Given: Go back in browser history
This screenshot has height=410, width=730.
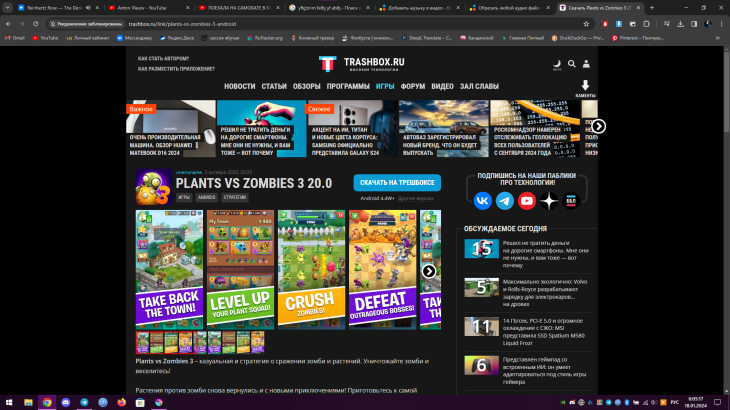Looking at the screenshot, I should [8, 24].
